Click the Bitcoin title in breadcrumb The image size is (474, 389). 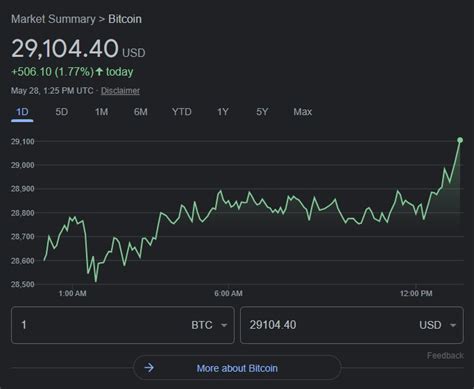(125, 19)
